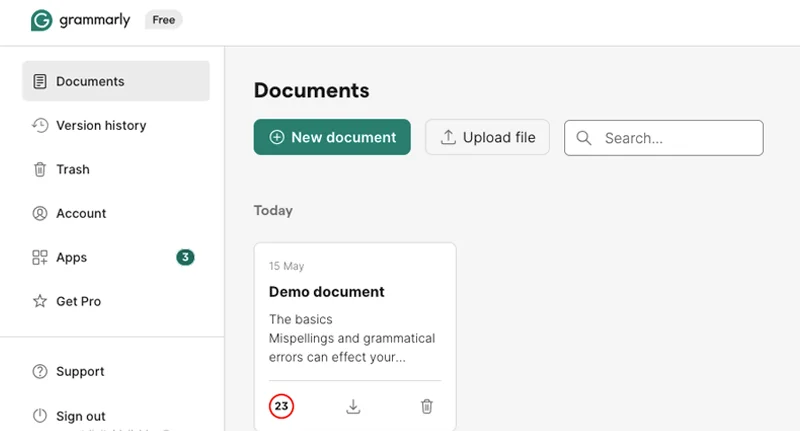Screen dimensions: 800x431
Task: Click the Demo document preview text
Action: point(352,338)
